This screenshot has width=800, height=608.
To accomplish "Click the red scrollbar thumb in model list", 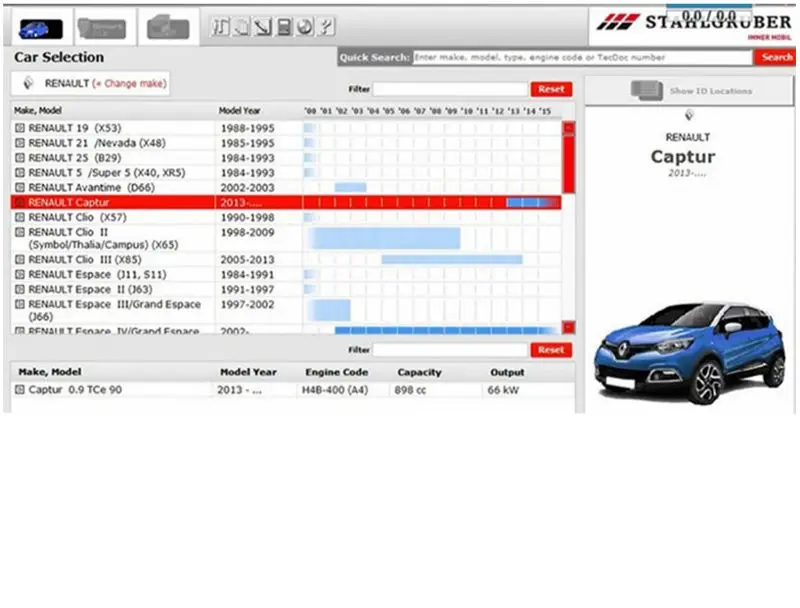I will (x=568, y=164).
